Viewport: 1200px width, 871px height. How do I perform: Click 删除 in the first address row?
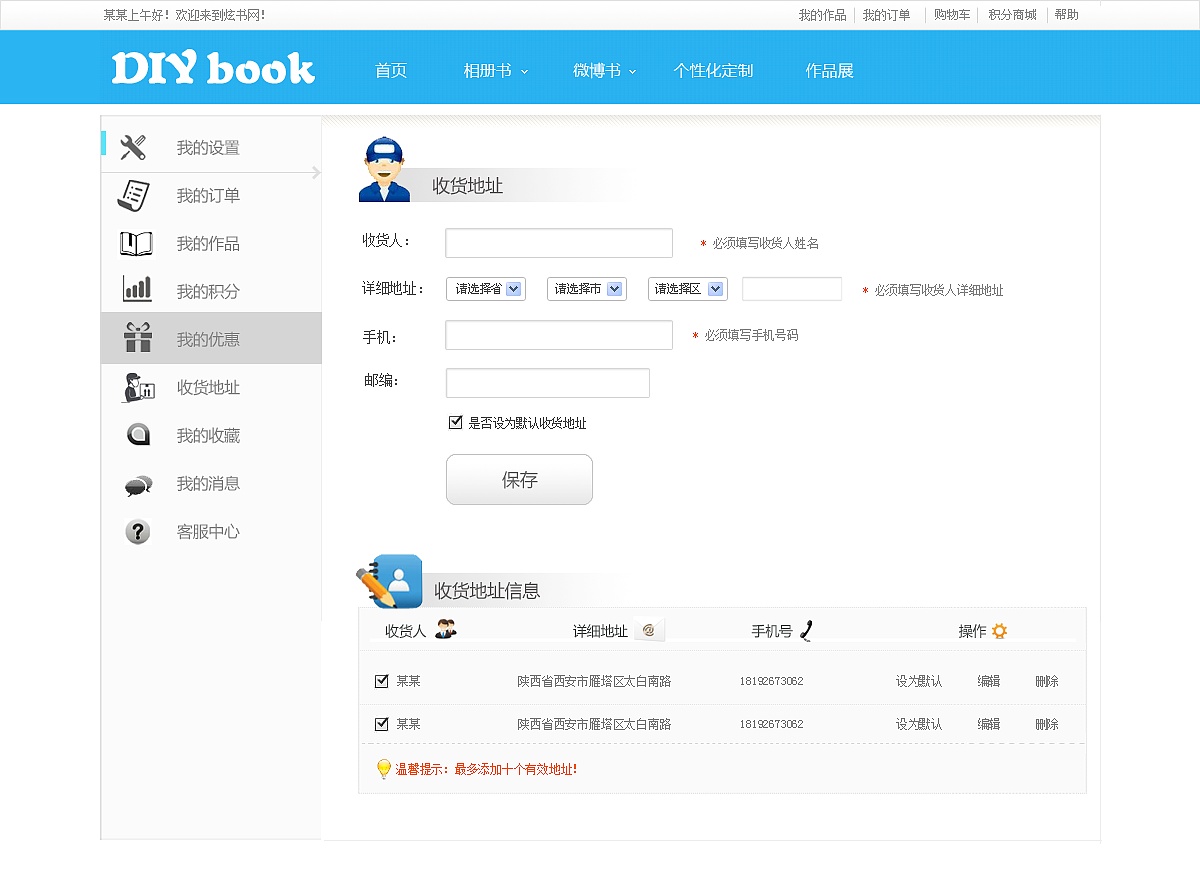click(x=1047, y=681)
